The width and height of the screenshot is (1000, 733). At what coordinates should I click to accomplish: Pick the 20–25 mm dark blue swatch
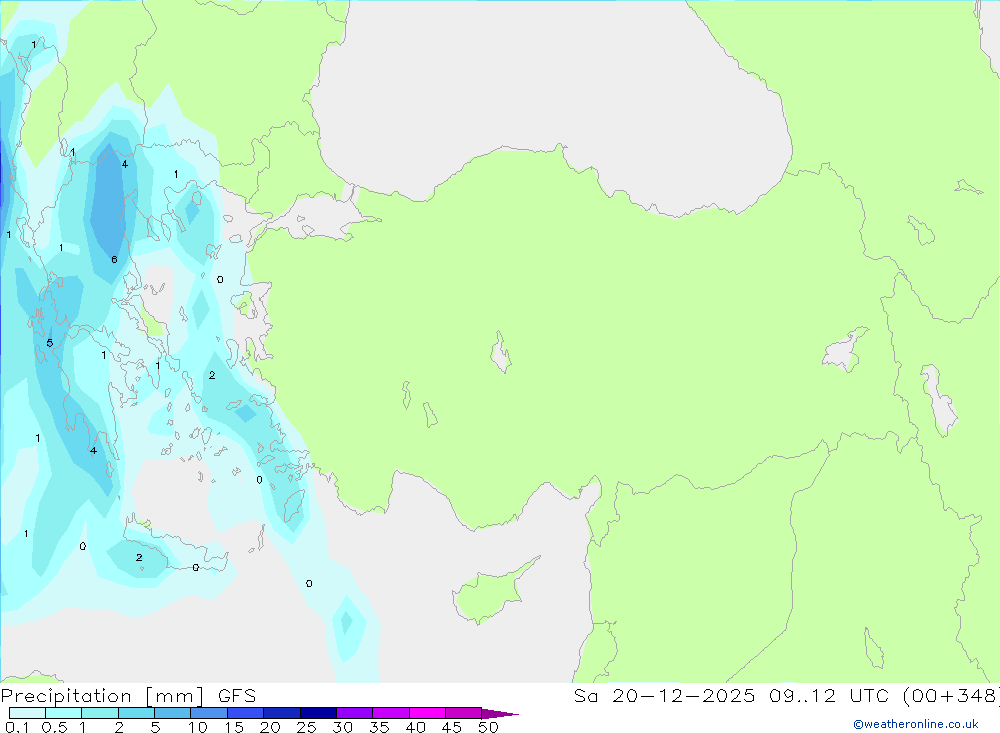click(282, 713)
